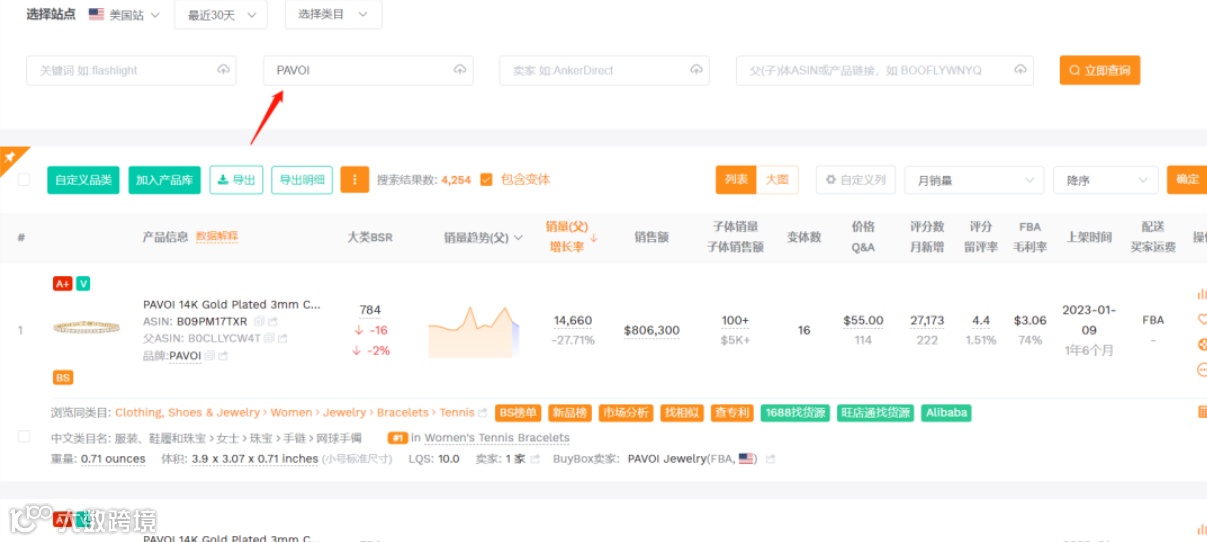This screenshot has width=1207, height=542.
Task: Click the heart favorite icon for first product
Action: 1201,320
